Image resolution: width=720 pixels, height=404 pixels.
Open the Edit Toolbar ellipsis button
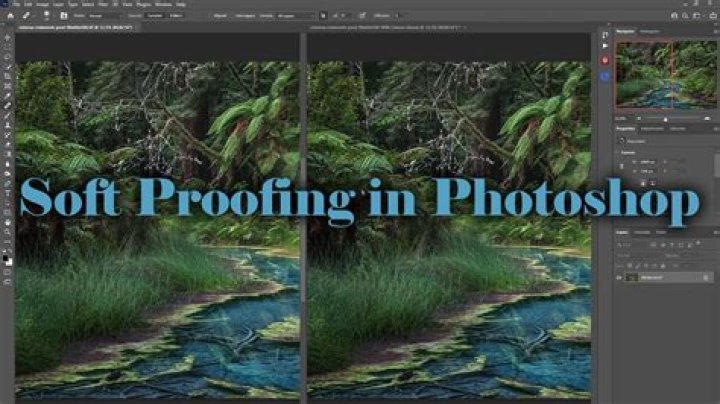pos(7,242)
